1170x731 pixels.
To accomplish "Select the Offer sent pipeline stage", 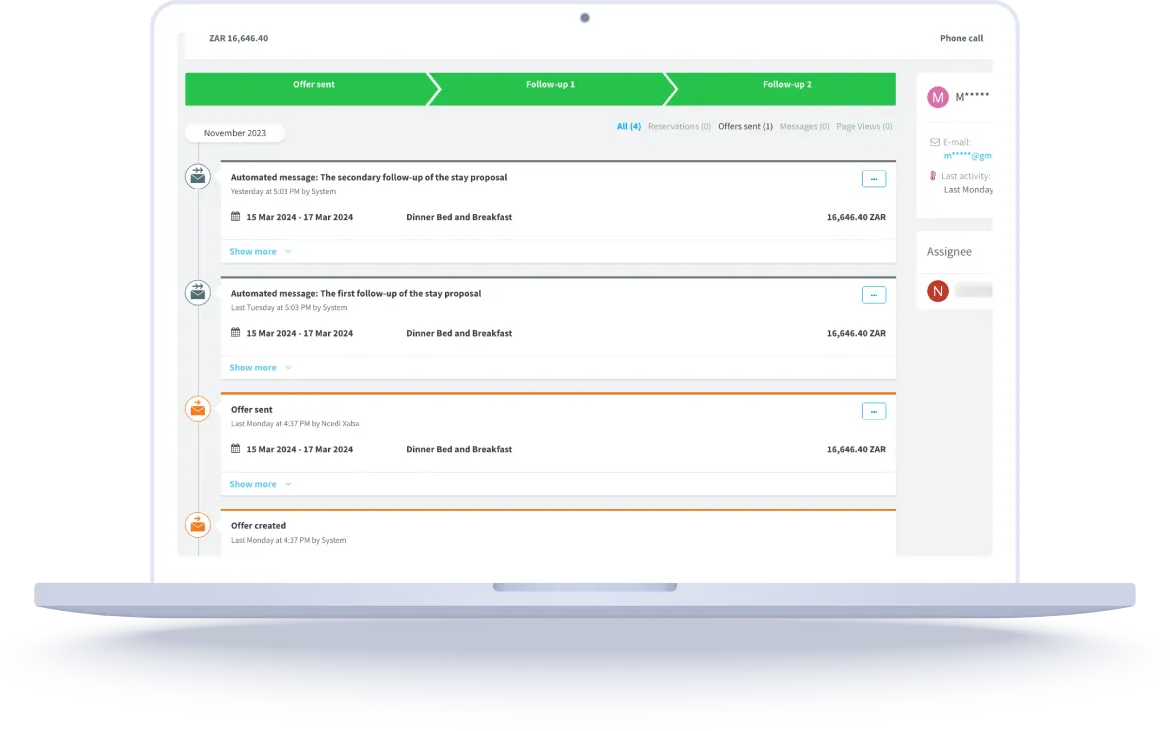I will pos(312,89).
